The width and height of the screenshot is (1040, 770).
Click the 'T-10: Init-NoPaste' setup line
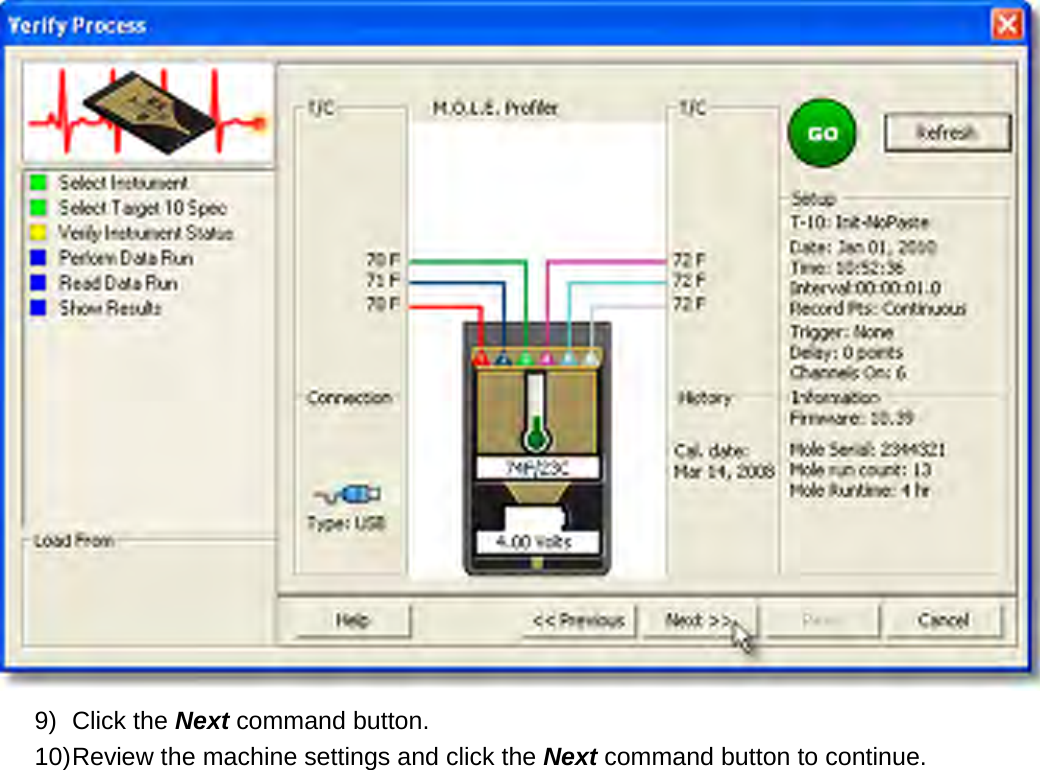[x=860, y=222]
